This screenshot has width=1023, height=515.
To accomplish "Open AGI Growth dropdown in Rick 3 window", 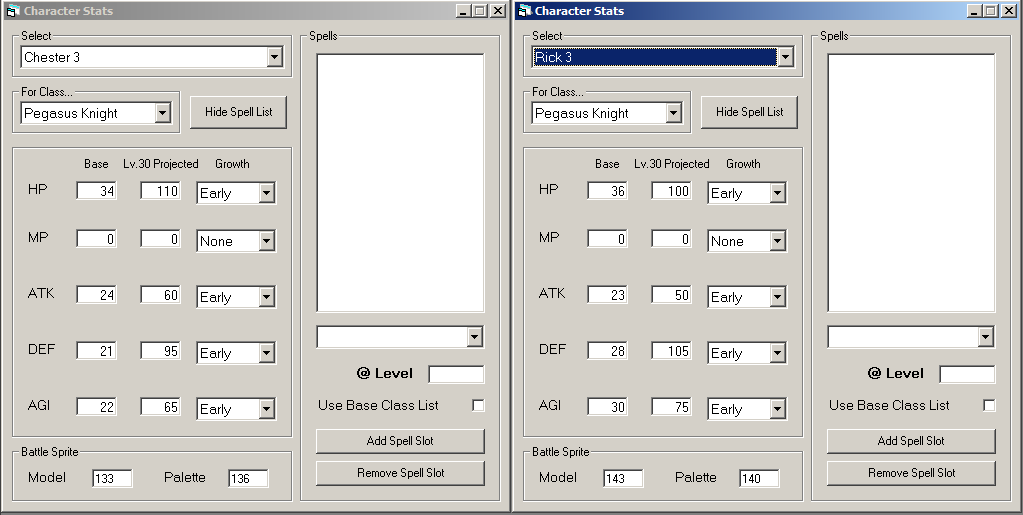I will point(777,409).
